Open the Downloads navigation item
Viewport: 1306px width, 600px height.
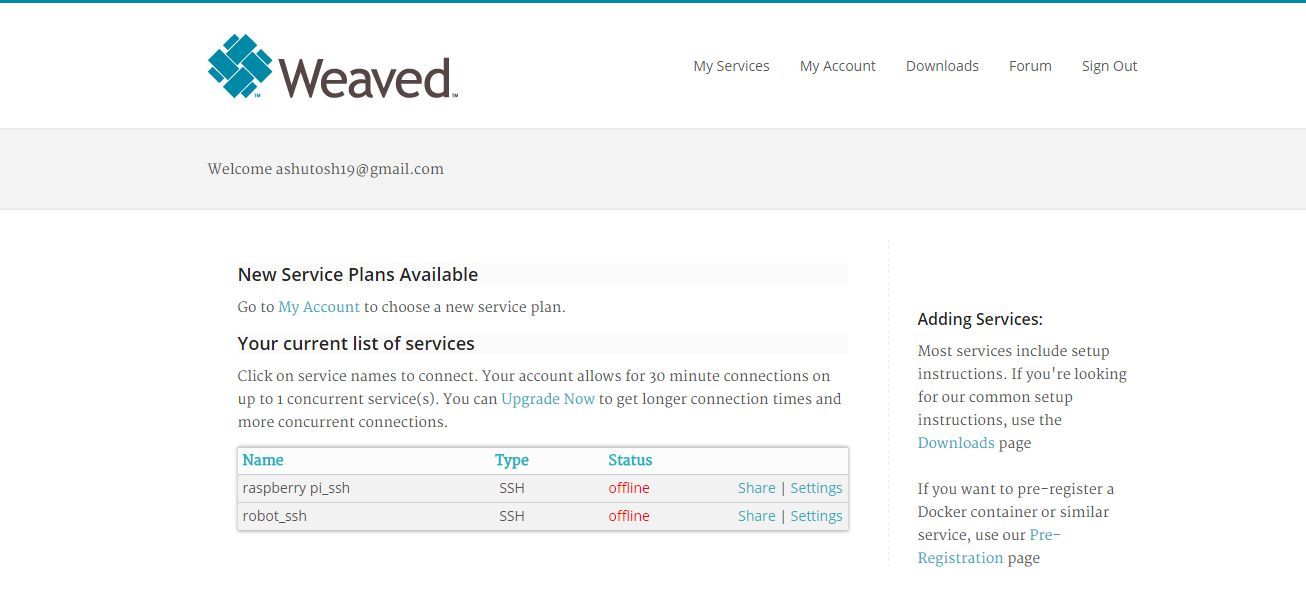(942, 66)
